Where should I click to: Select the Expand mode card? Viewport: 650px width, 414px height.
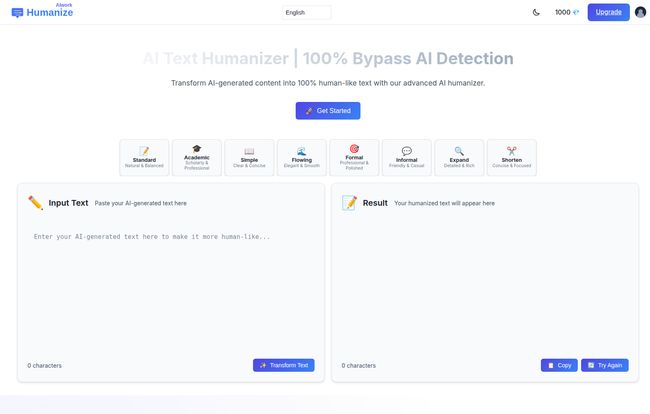coord(459,157)
